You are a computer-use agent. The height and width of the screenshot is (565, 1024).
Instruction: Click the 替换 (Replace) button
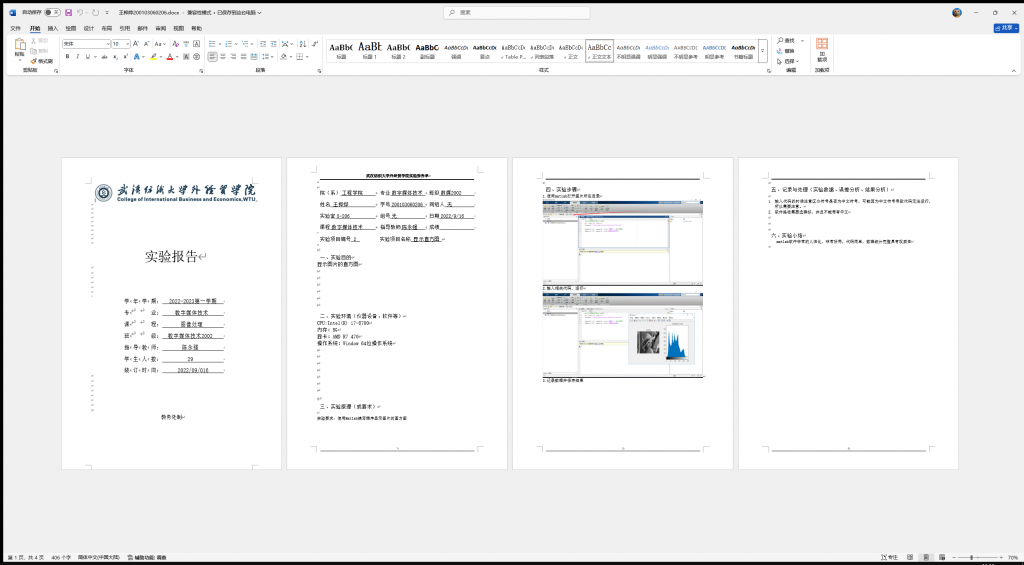[x=789, y=50]
